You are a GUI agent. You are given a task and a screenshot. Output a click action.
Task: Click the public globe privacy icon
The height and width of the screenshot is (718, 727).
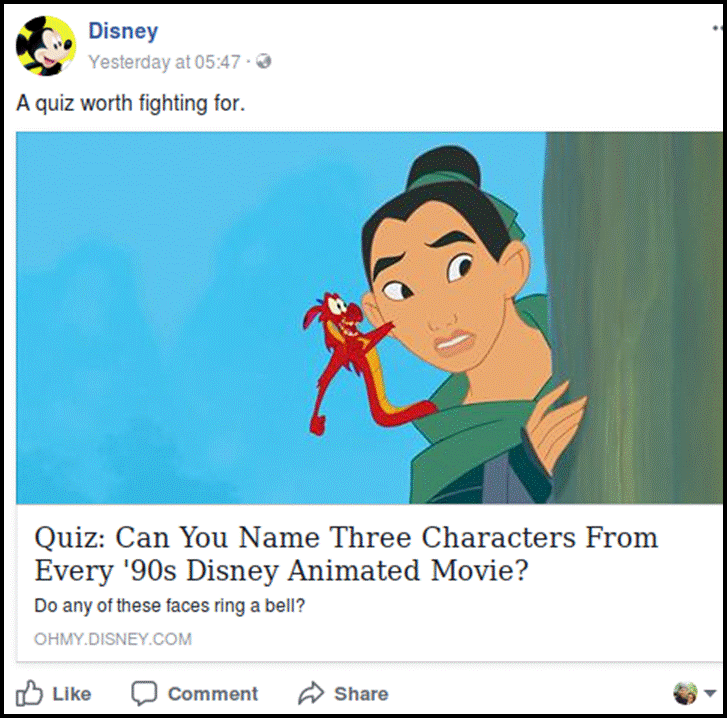click(x=264, y=61)
